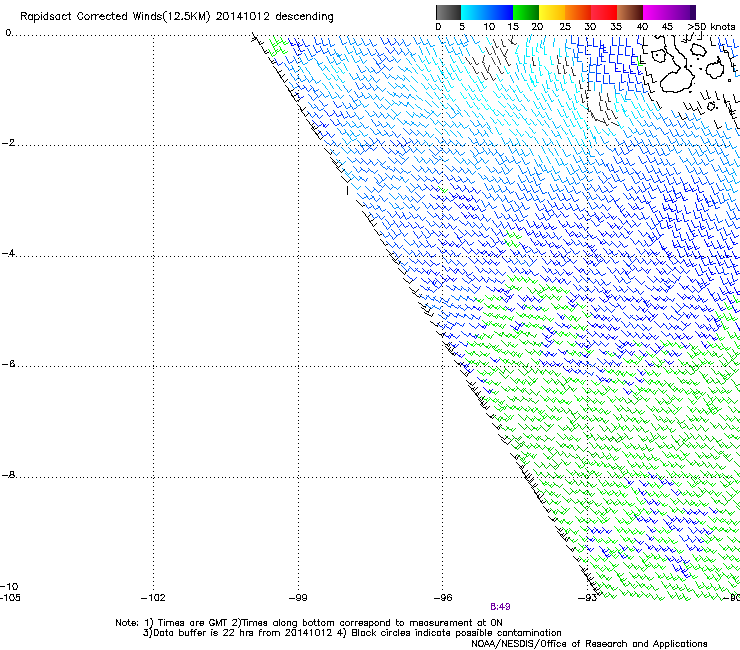Click the longitude axis label '-105'
This screenshot has width=740, height=650.
pos(10,598)
